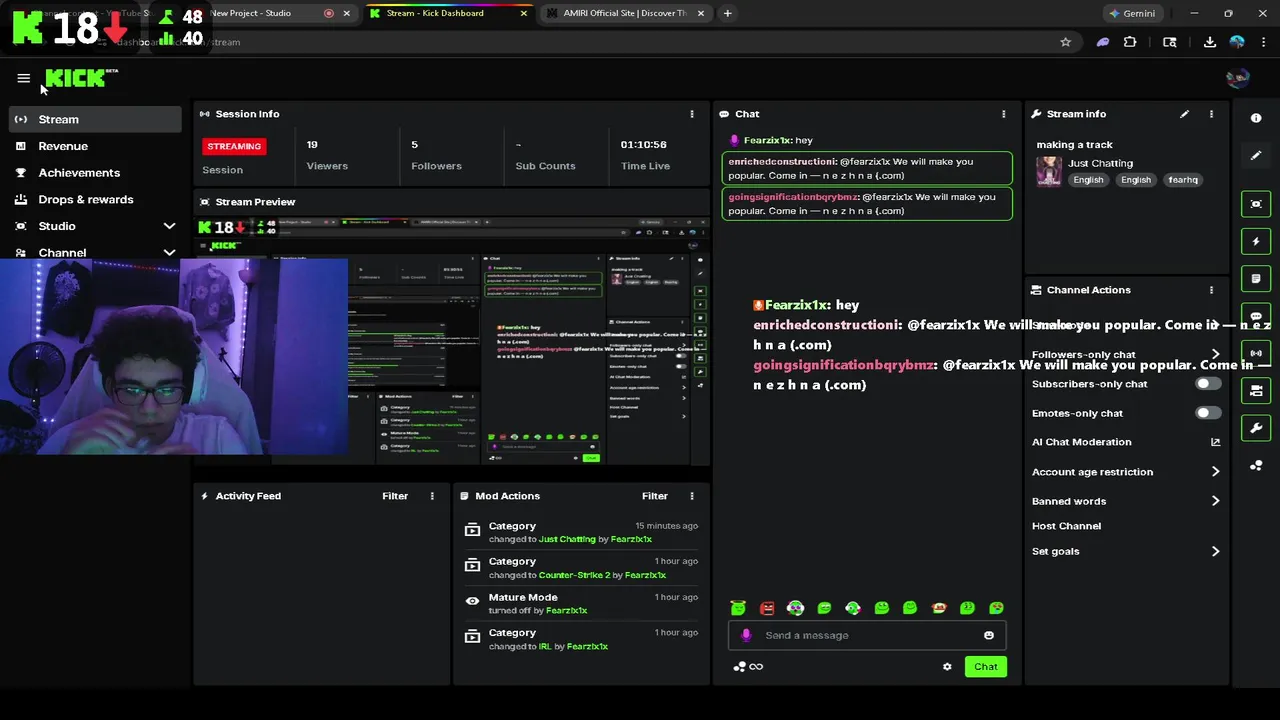Viewport: 1280px width, 720px height.
Task: Click the red STREAMING status badge
Action: (234, 146)
